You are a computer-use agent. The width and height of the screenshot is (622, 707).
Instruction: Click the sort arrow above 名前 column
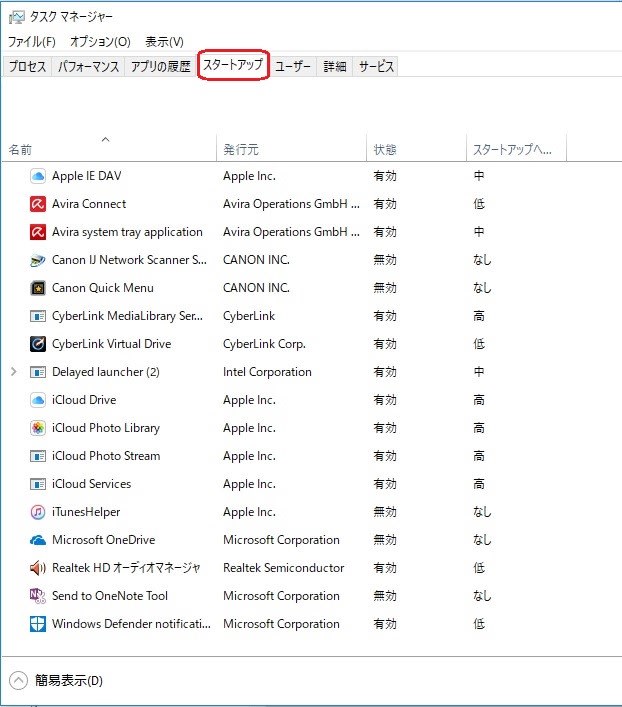coord(106,139)
